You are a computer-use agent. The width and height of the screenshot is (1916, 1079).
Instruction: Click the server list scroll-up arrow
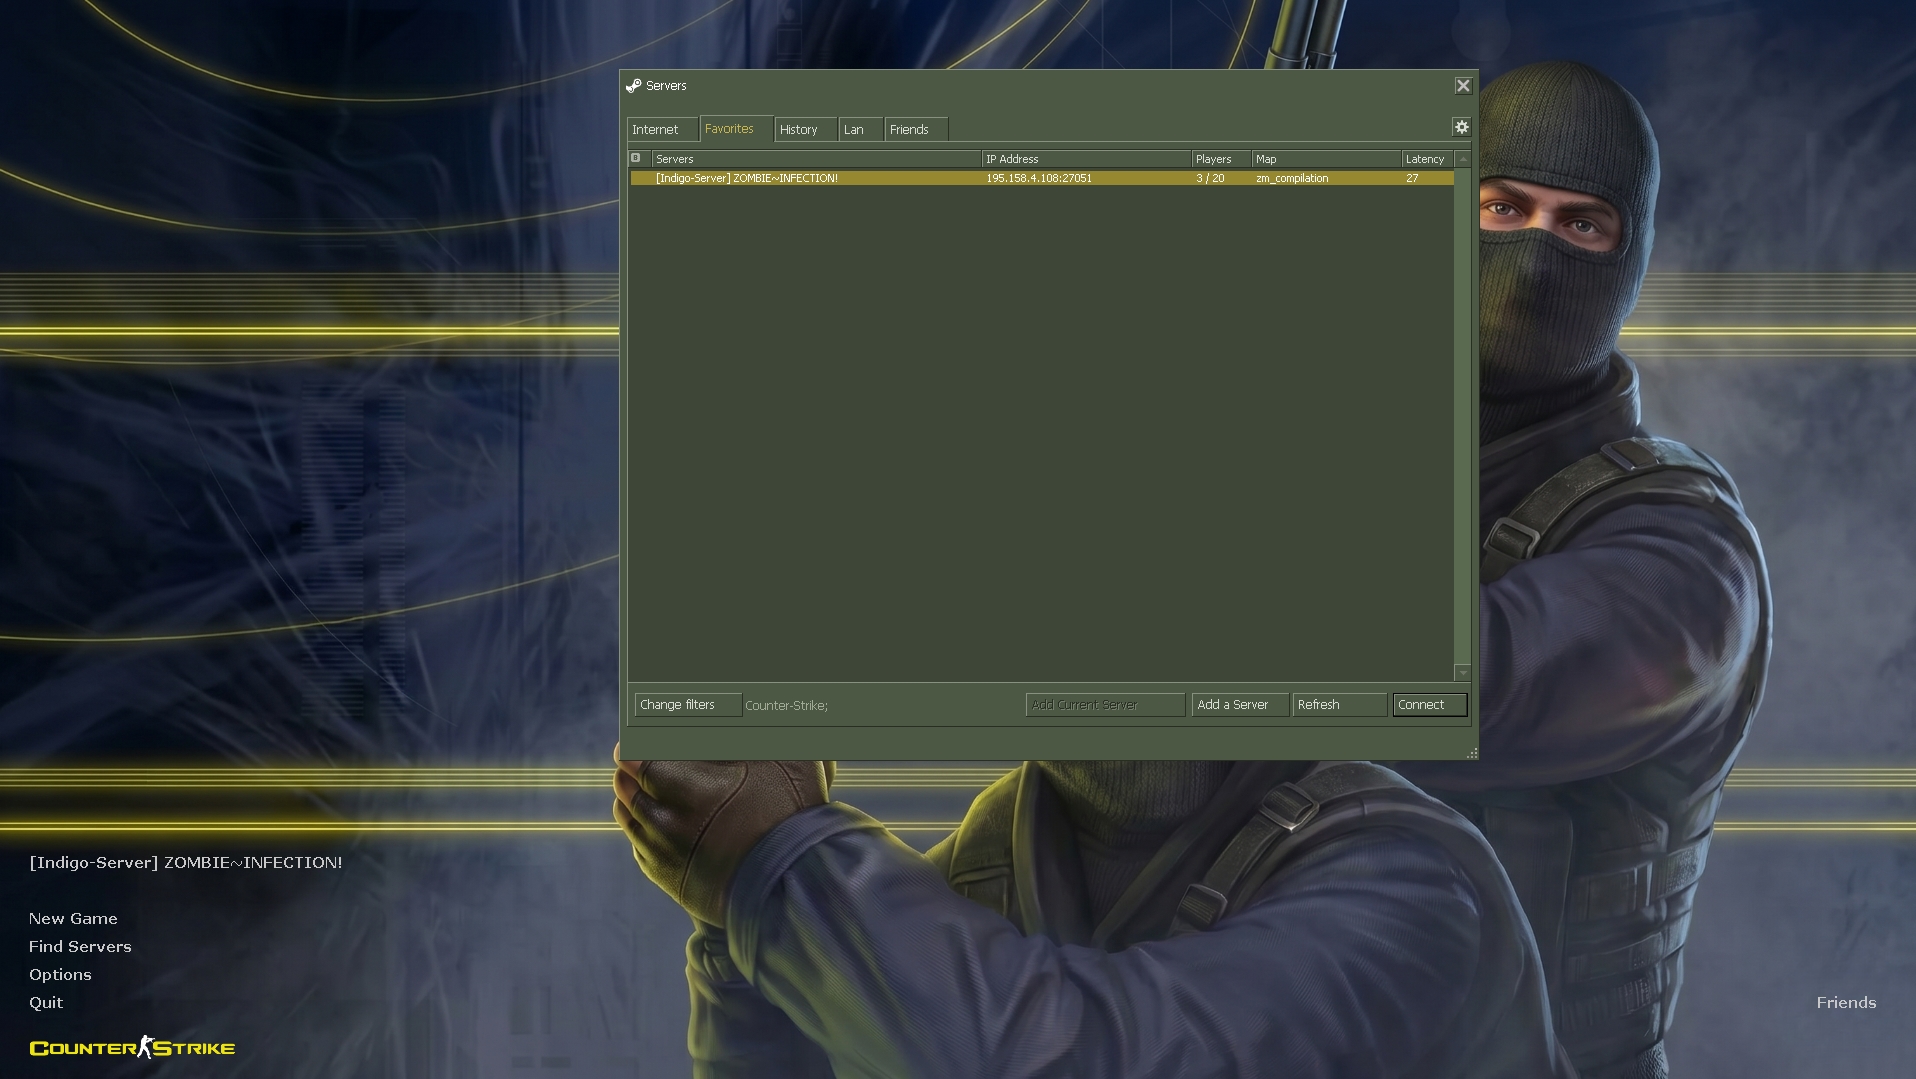coord(1463,159)
